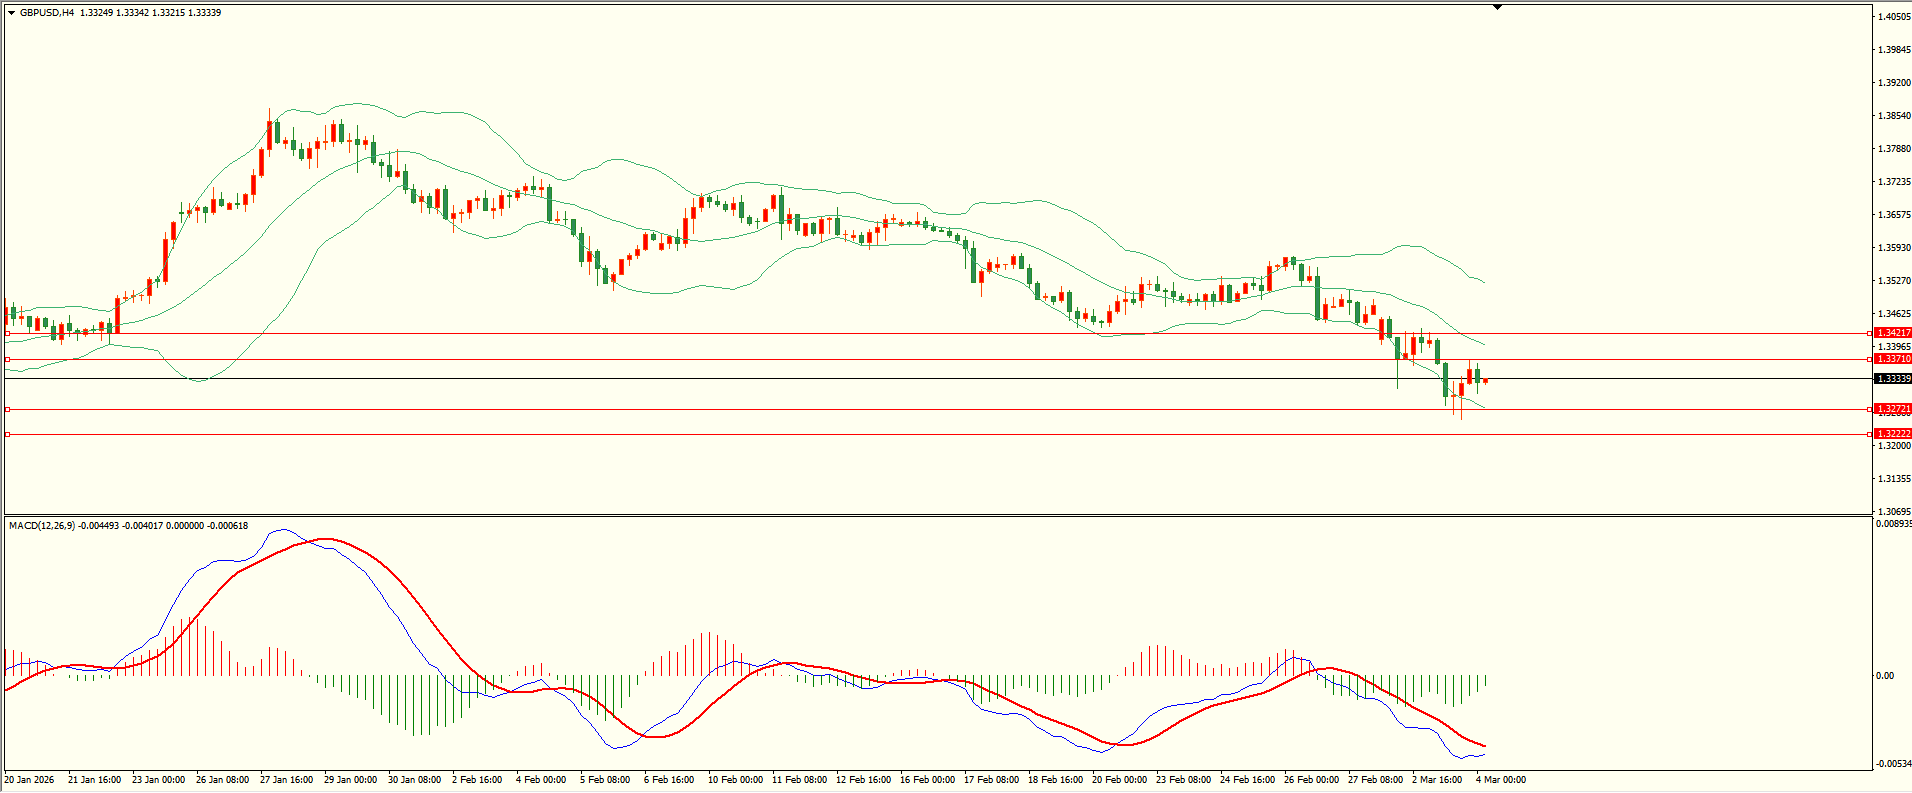Open the dropdown arrow beside GBPUSD,H4
Viewport: 1912px width, 793px height.
coord(12,13)
